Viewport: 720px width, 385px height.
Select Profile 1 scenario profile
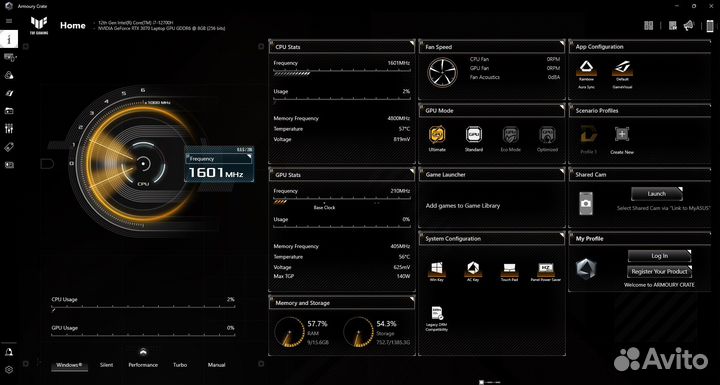pos(588,140)
